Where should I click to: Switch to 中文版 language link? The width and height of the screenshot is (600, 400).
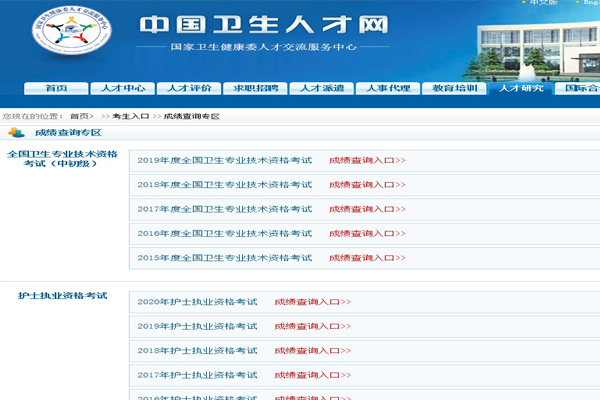click(x=543, y=2)
